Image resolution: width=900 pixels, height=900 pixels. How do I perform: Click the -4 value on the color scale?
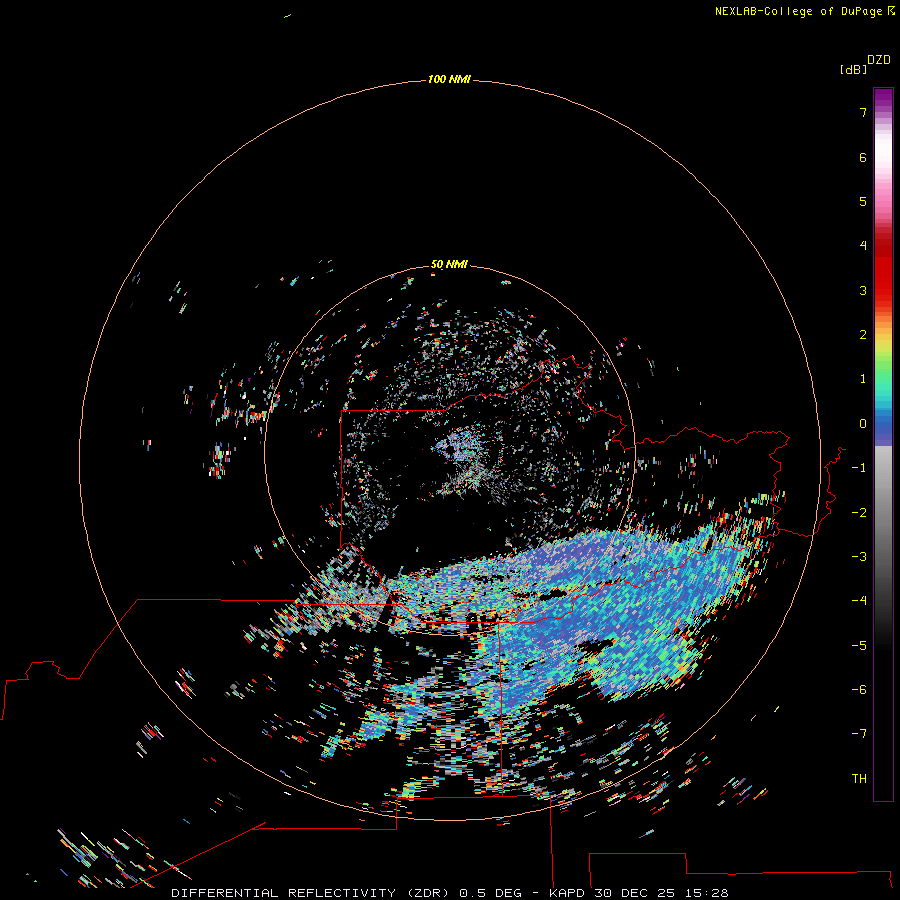coord(859,601)
